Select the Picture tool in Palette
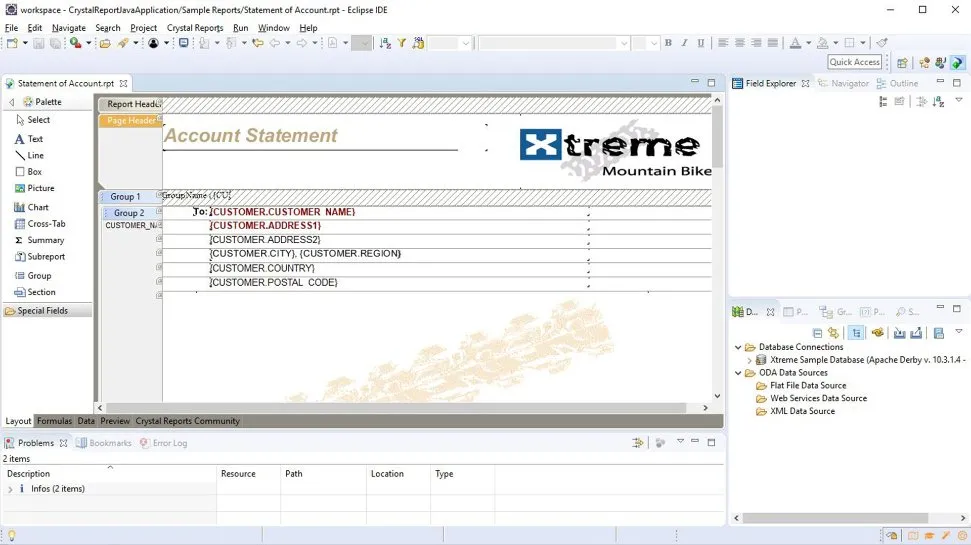The width and height of the screenshot is (971, 545). pyautogui.click(x=34, y=188)
